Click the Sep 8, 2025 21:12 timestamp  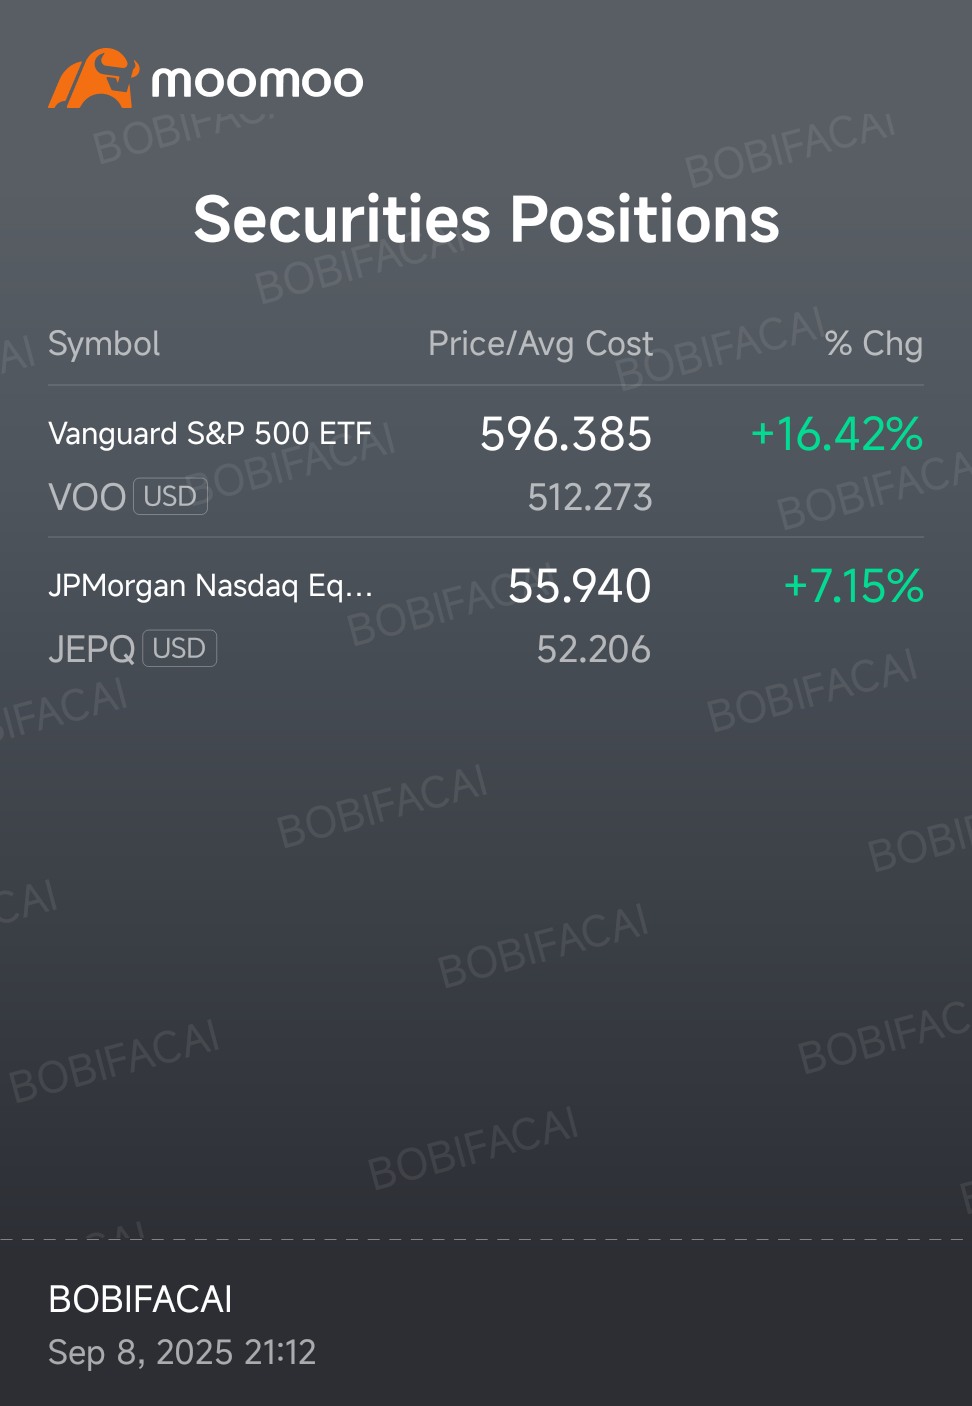pyautogui.click(x=182, y=1352)
